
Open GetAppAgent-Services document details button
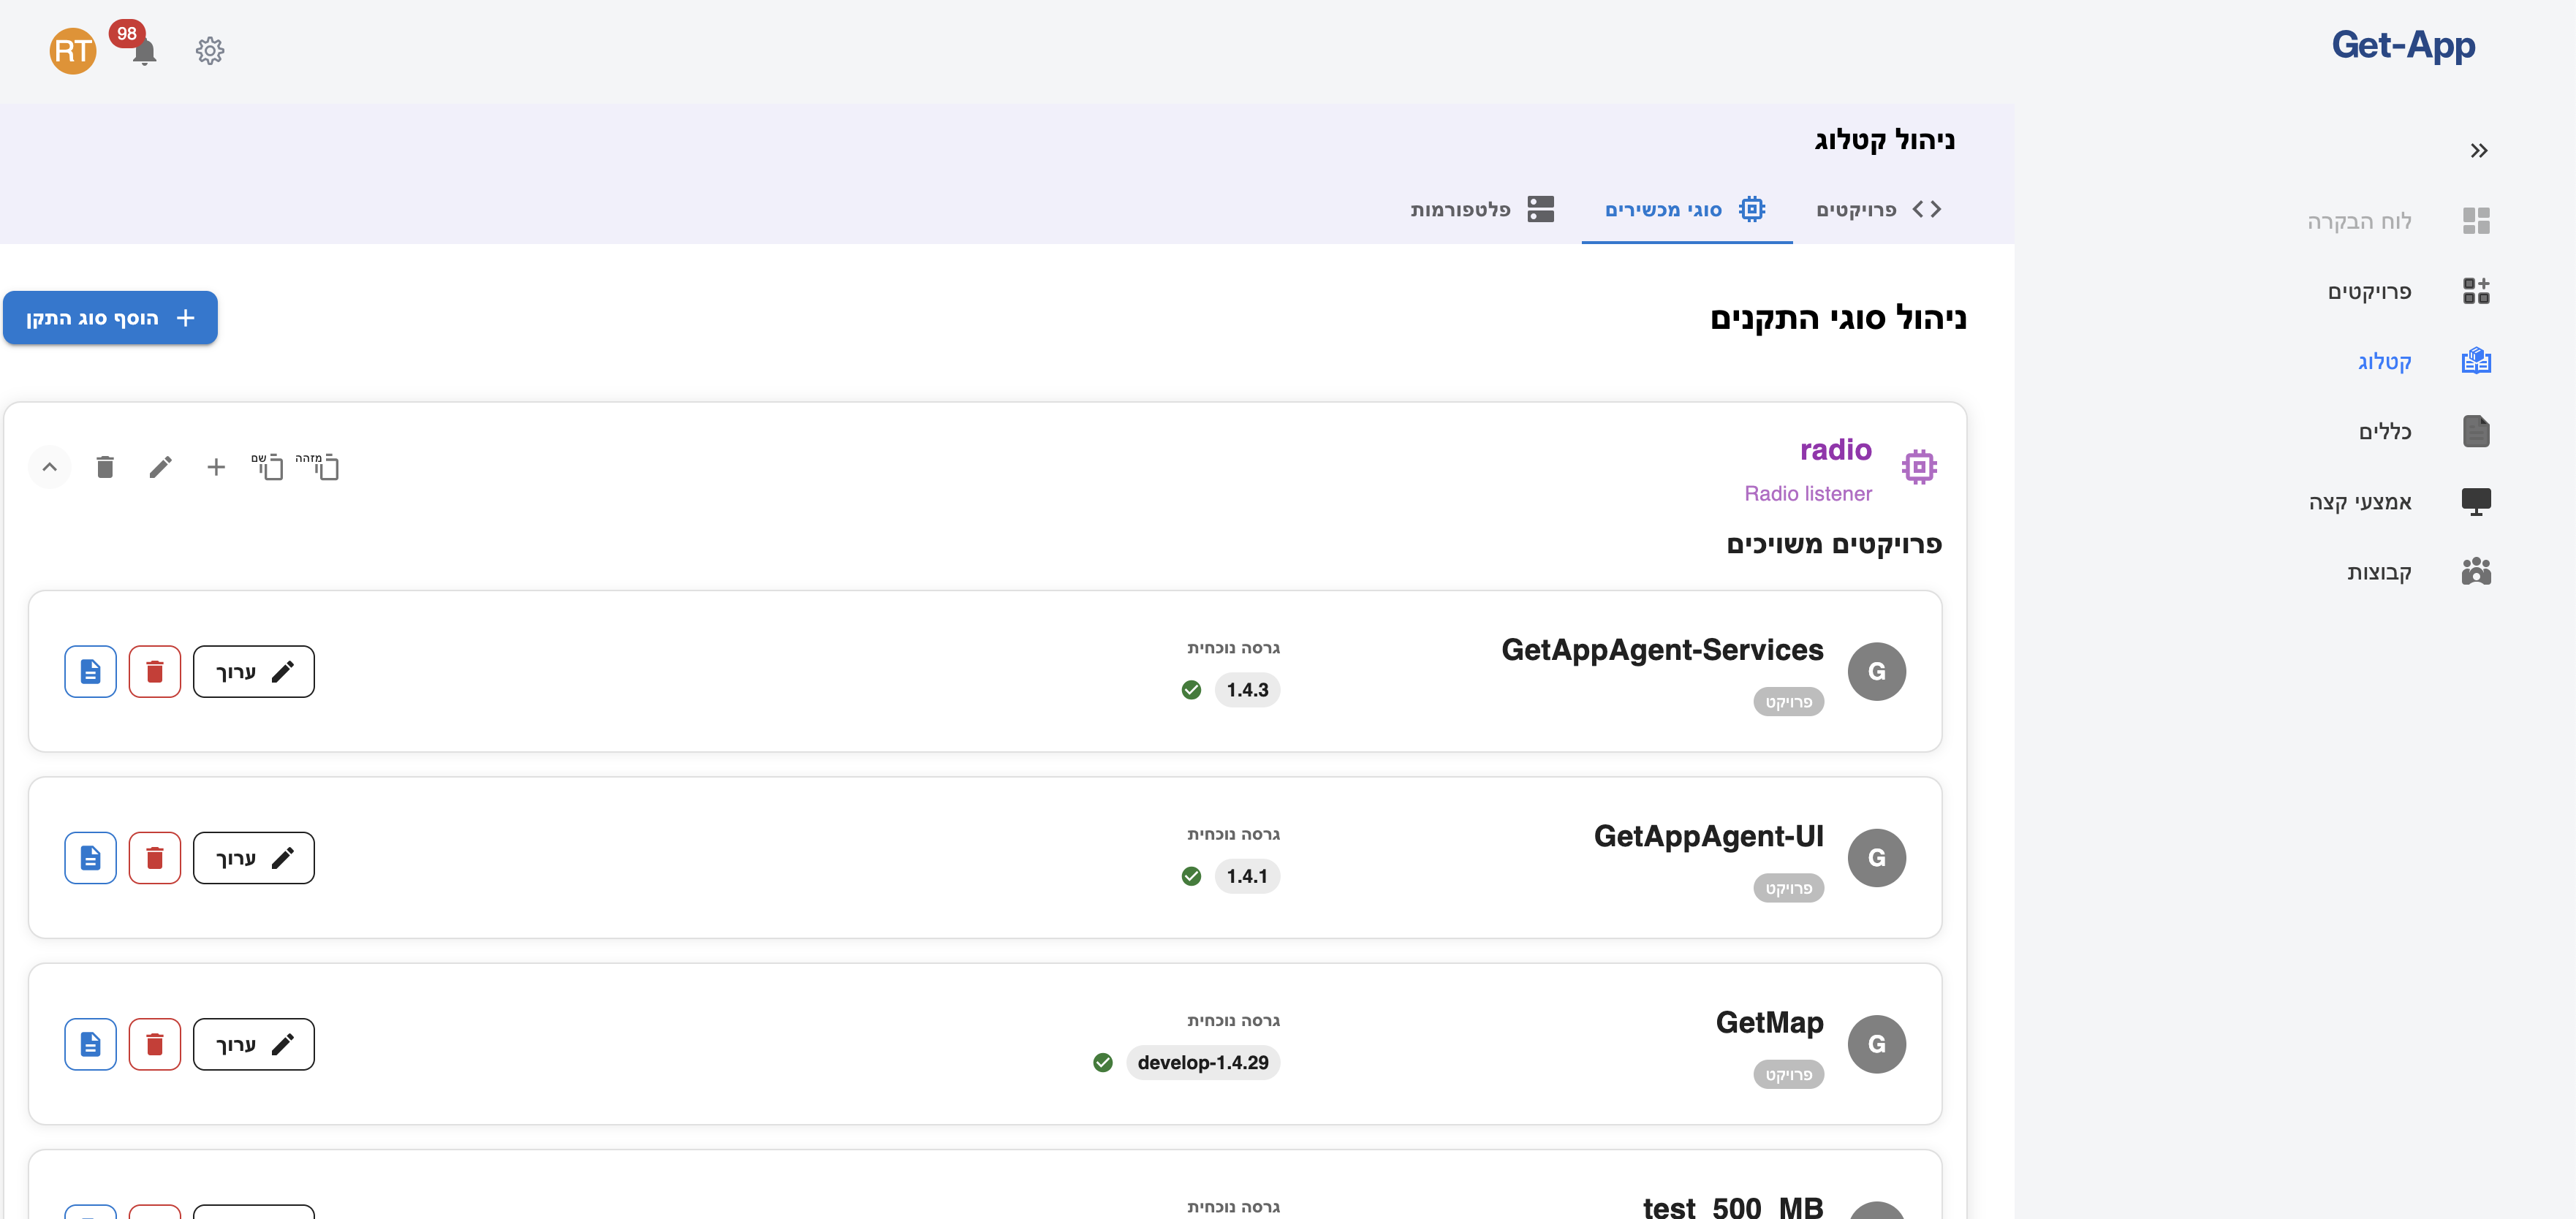coord(91,672)
